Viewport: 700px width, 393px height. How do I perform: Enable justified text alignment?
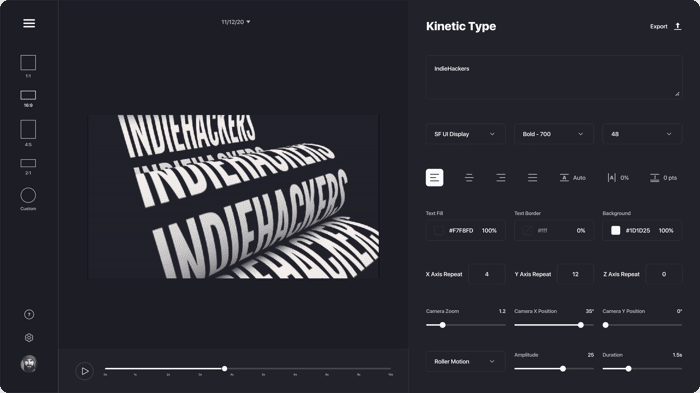(x=533, y=178)
